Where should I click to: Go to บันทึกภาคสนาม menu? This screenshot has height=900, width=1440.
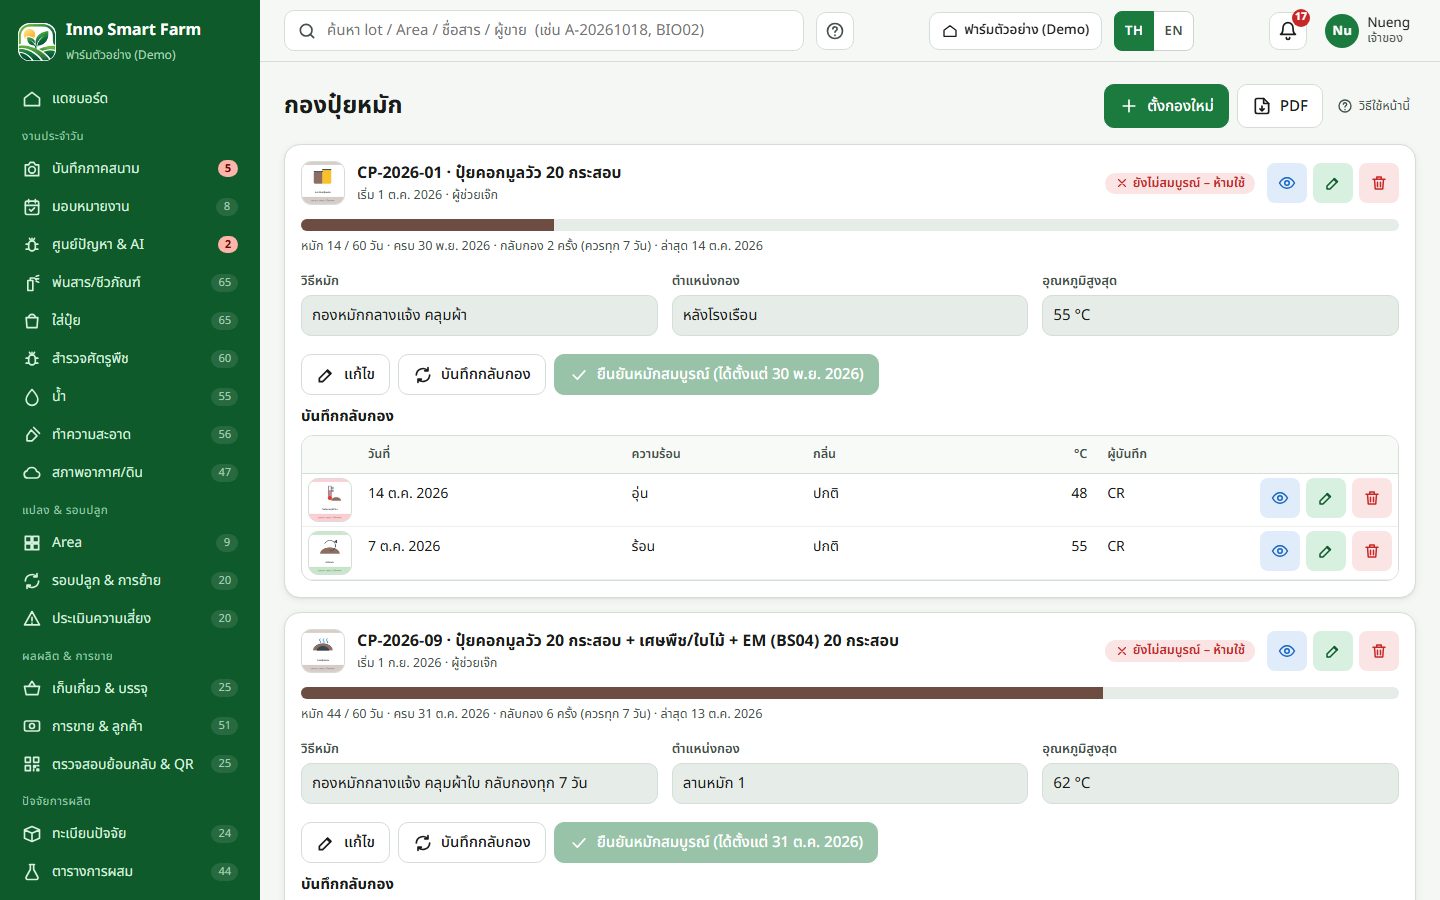130,169
